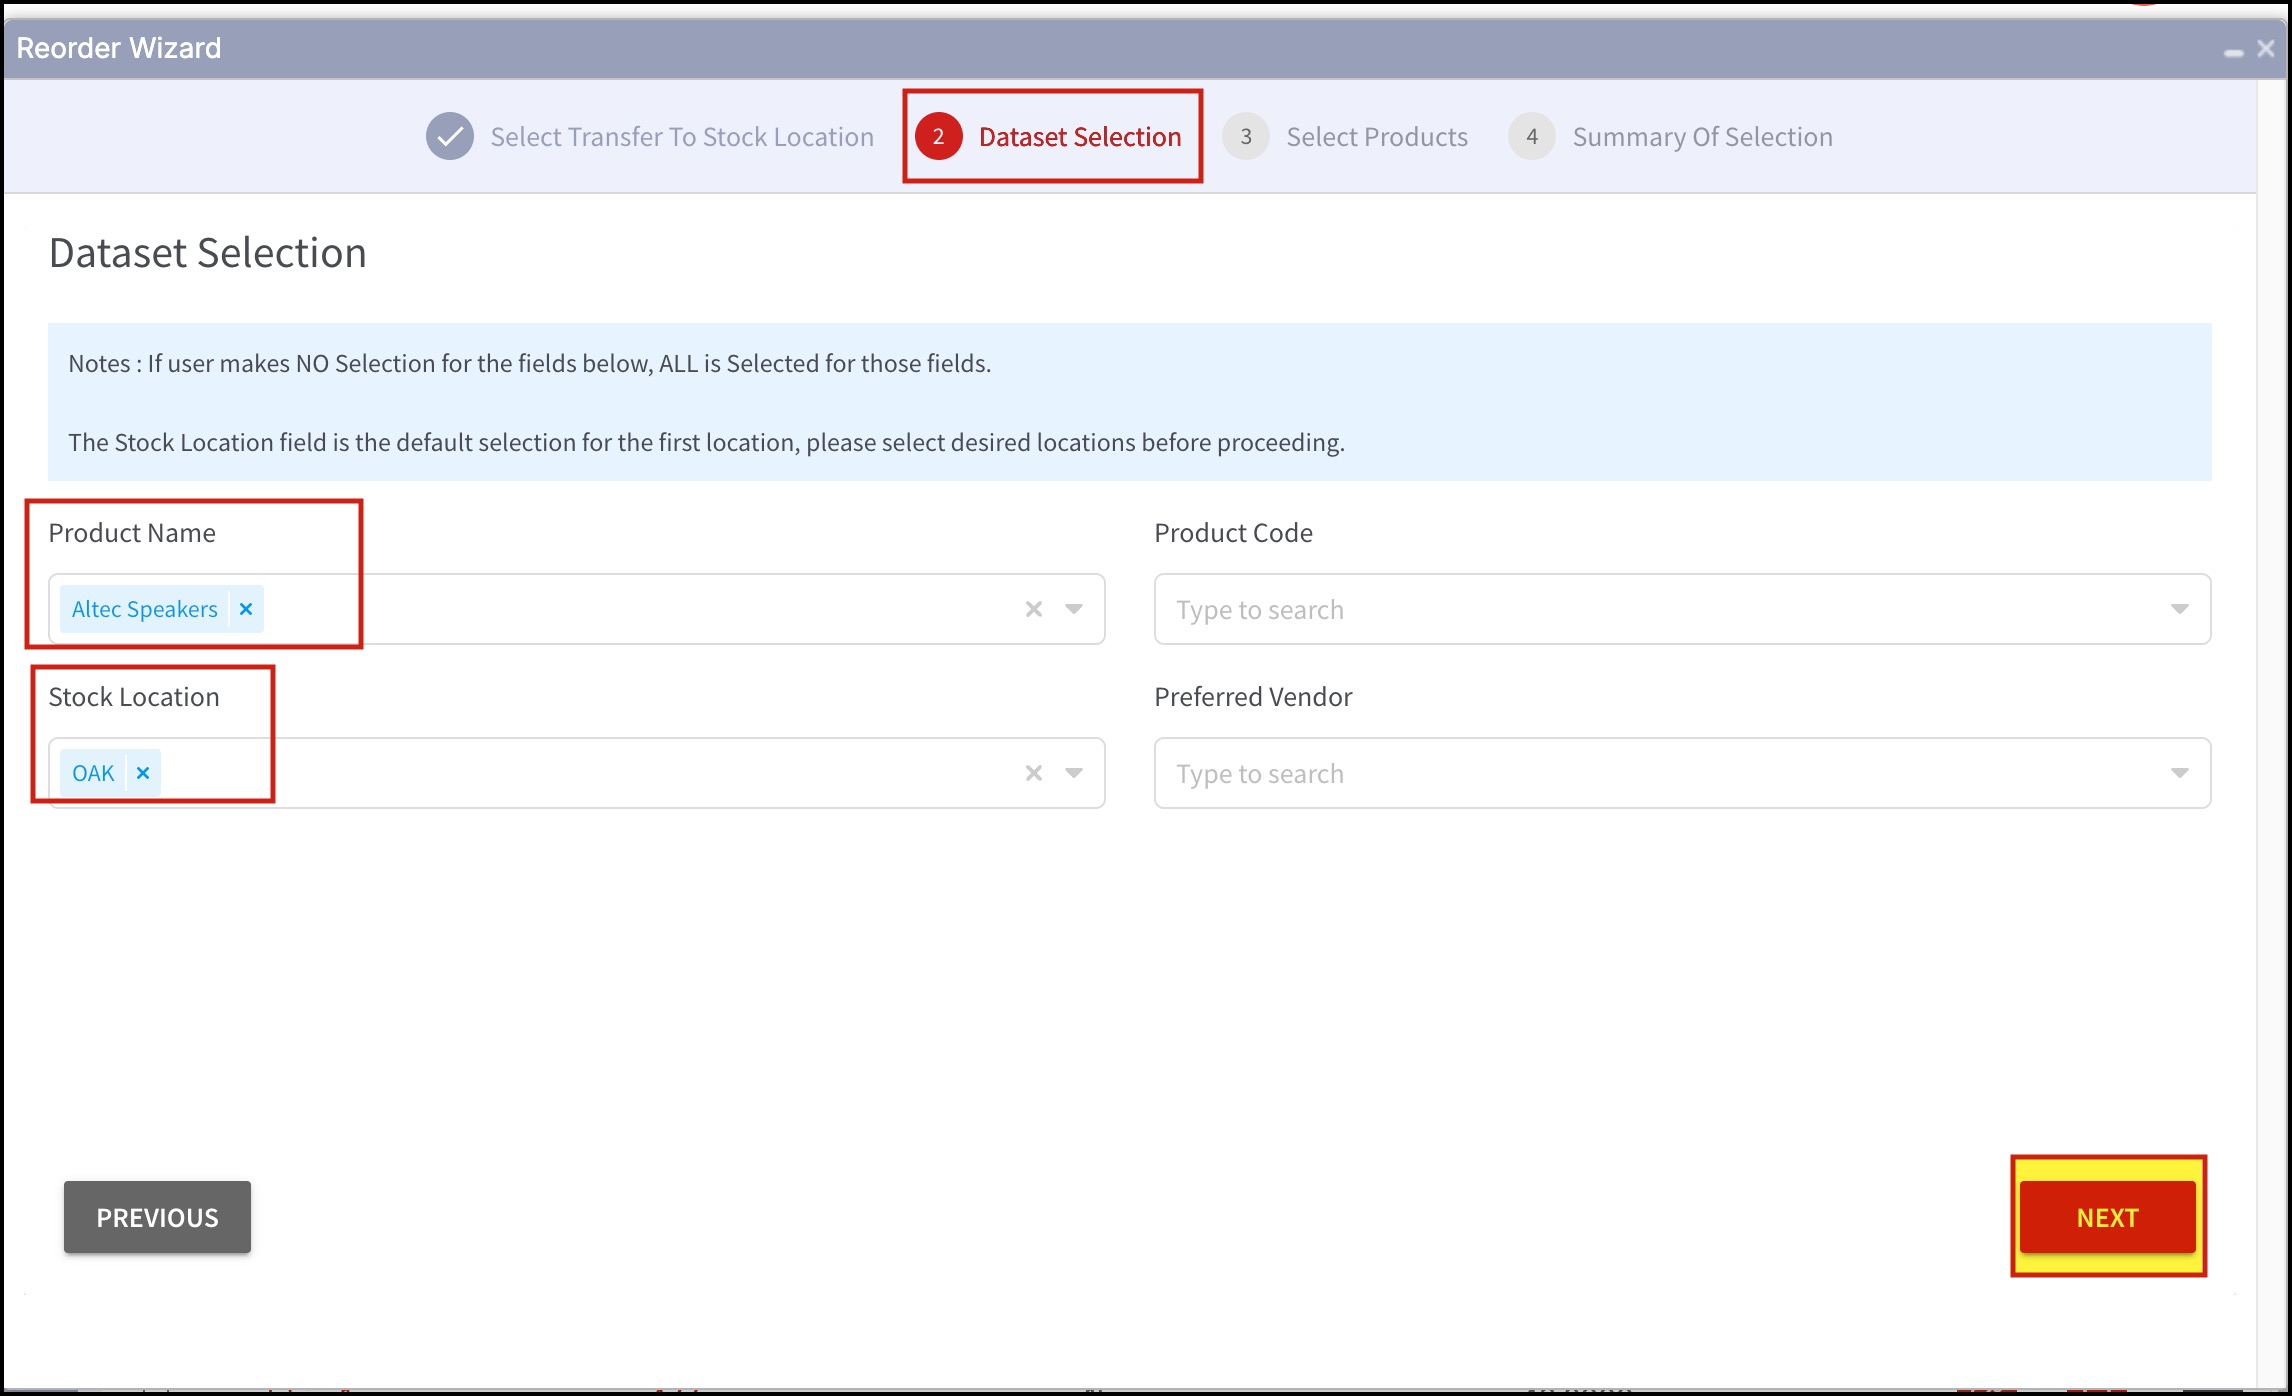Click the step 2 circle icon
The image size is (2292, 1396).
point(938,137)
